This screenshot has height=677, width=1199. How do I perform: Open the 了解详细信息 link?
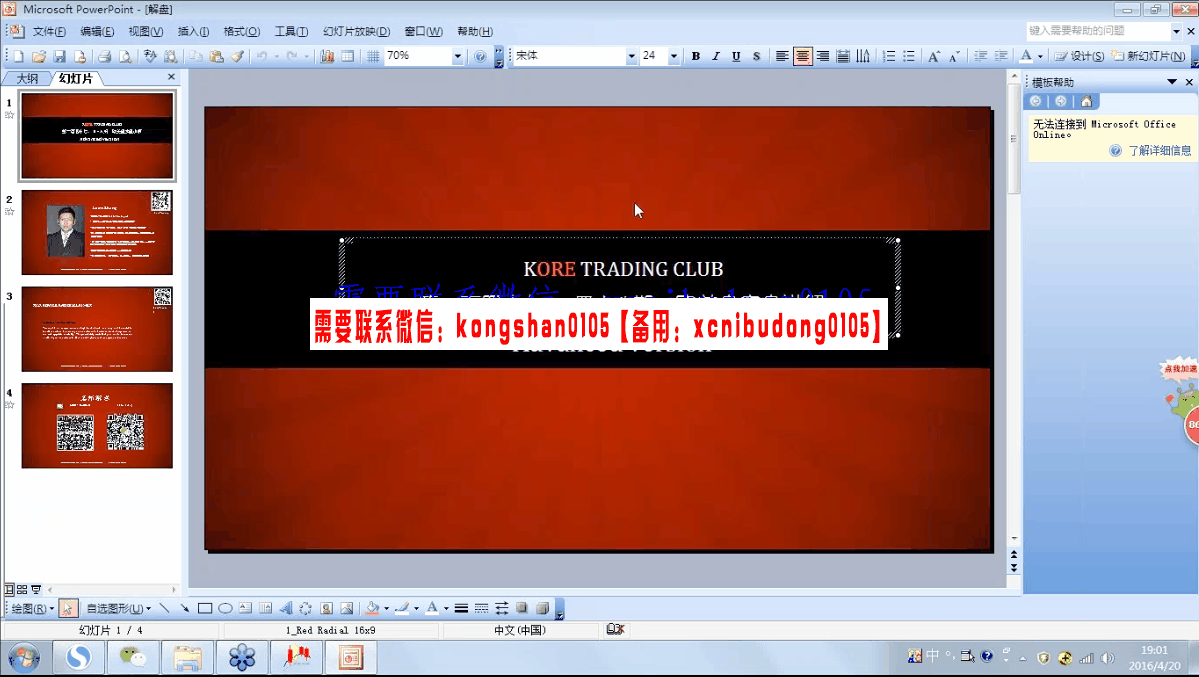[x=1159, y=150]
